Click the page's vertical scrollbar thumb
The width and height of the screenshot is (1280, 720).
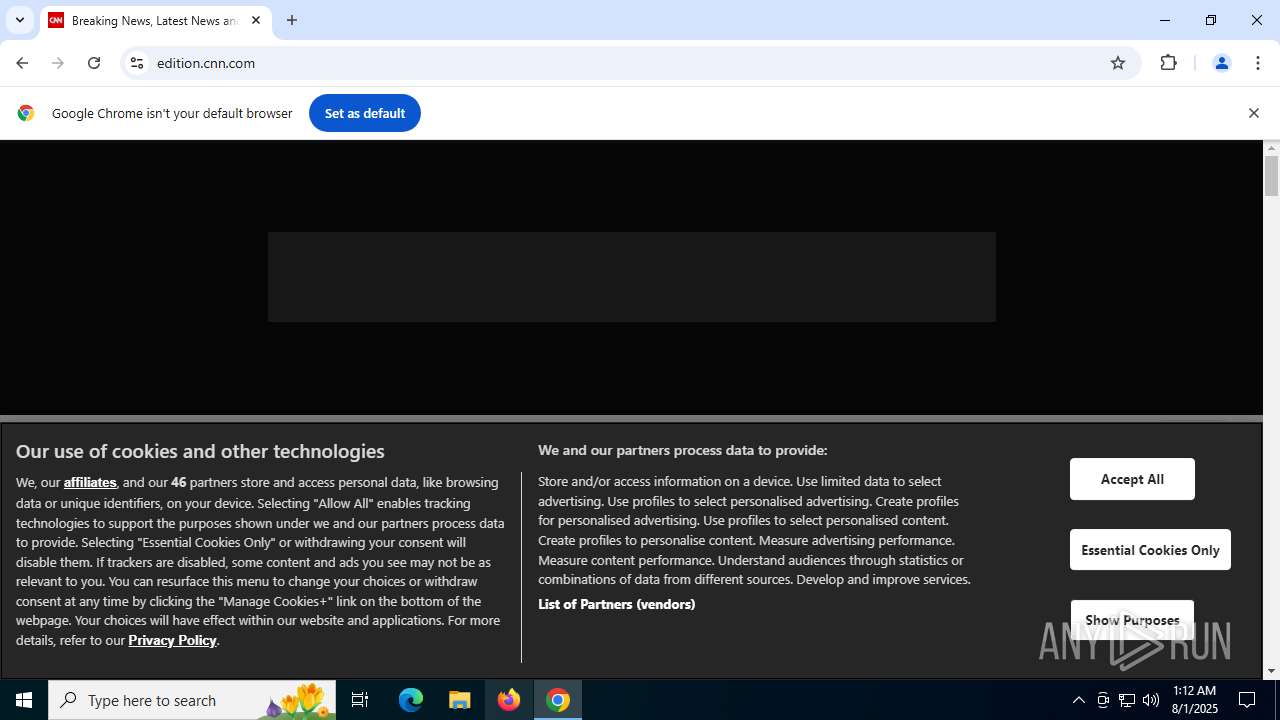coord(1271,176)
